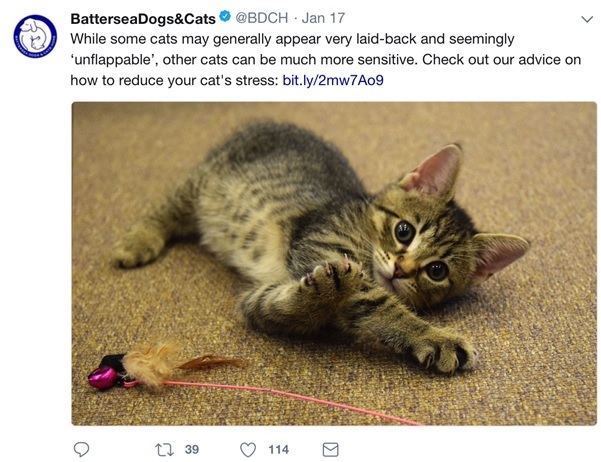Click the blue verified badge
Viewport: 601px width, 462px height.
click(225, 16)
